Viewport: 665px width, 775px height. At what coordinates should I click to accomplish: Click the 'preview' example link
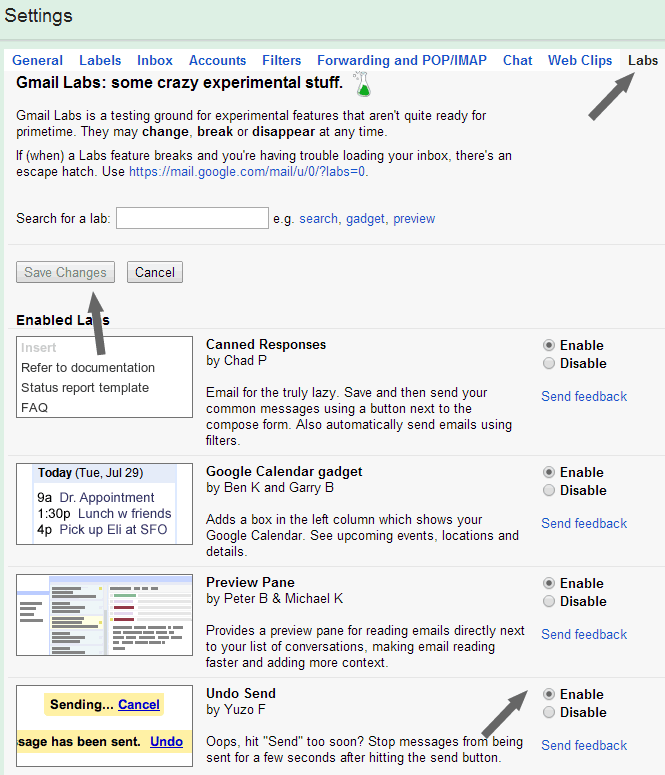point(414,218)
